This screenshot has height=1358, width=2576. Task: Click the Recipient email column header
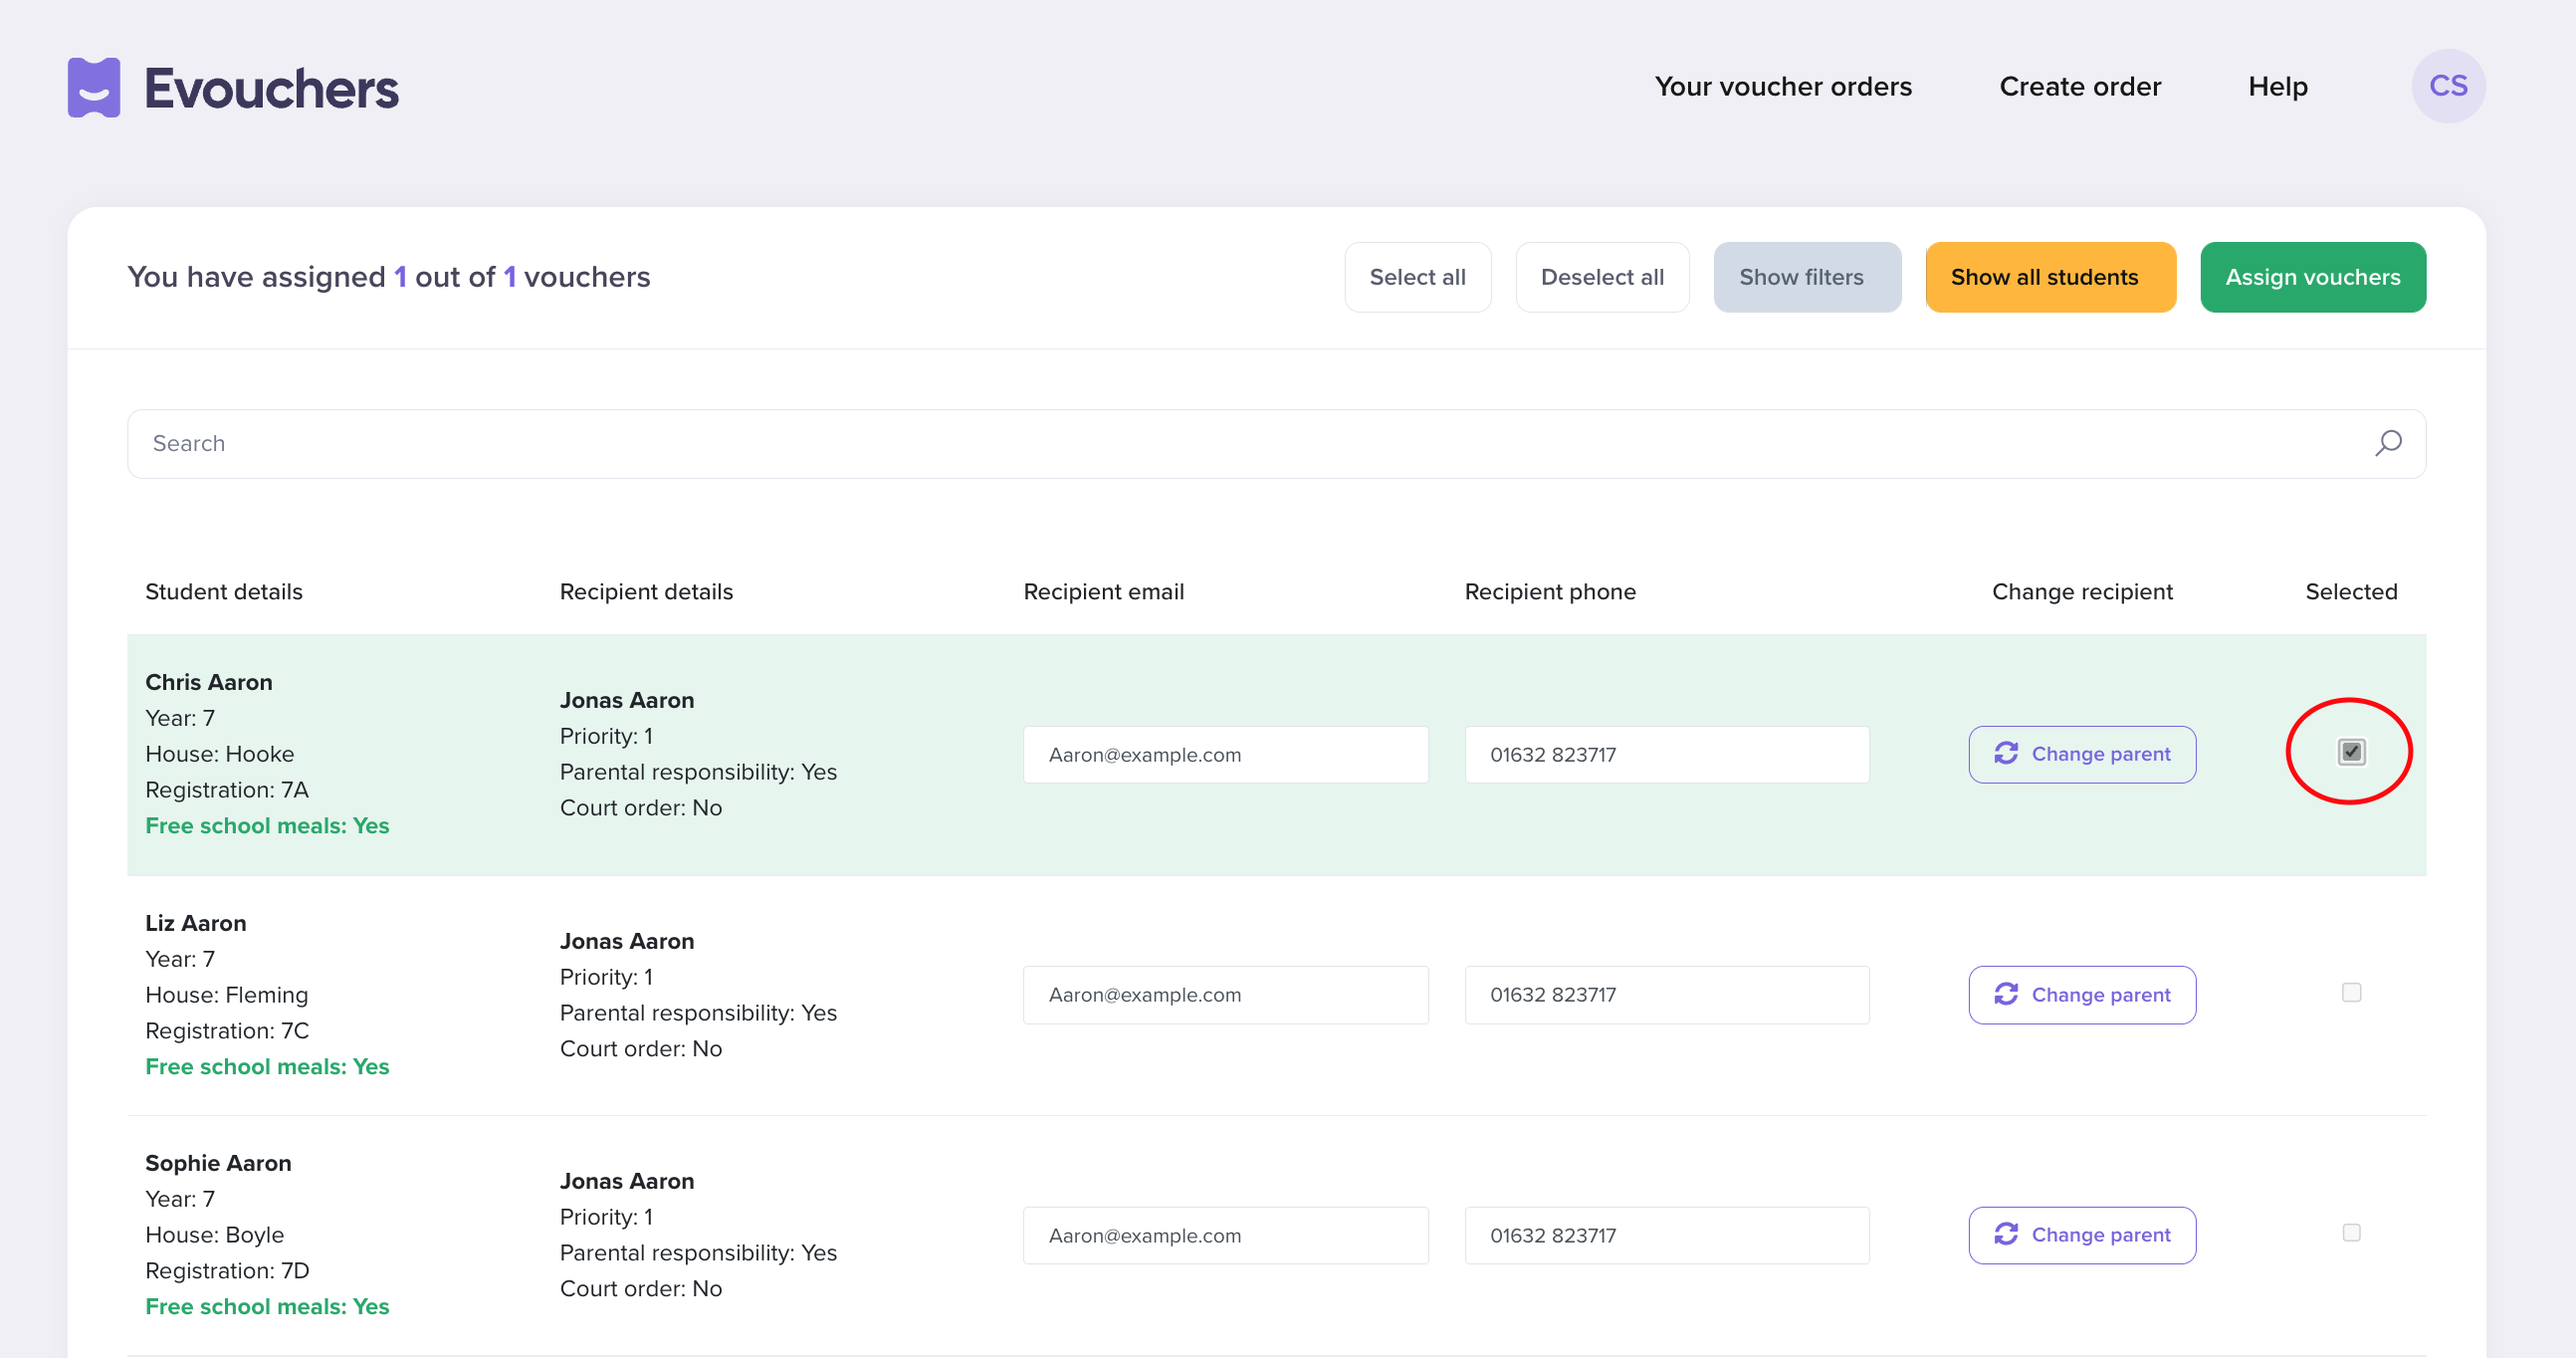coord(1103,591)
